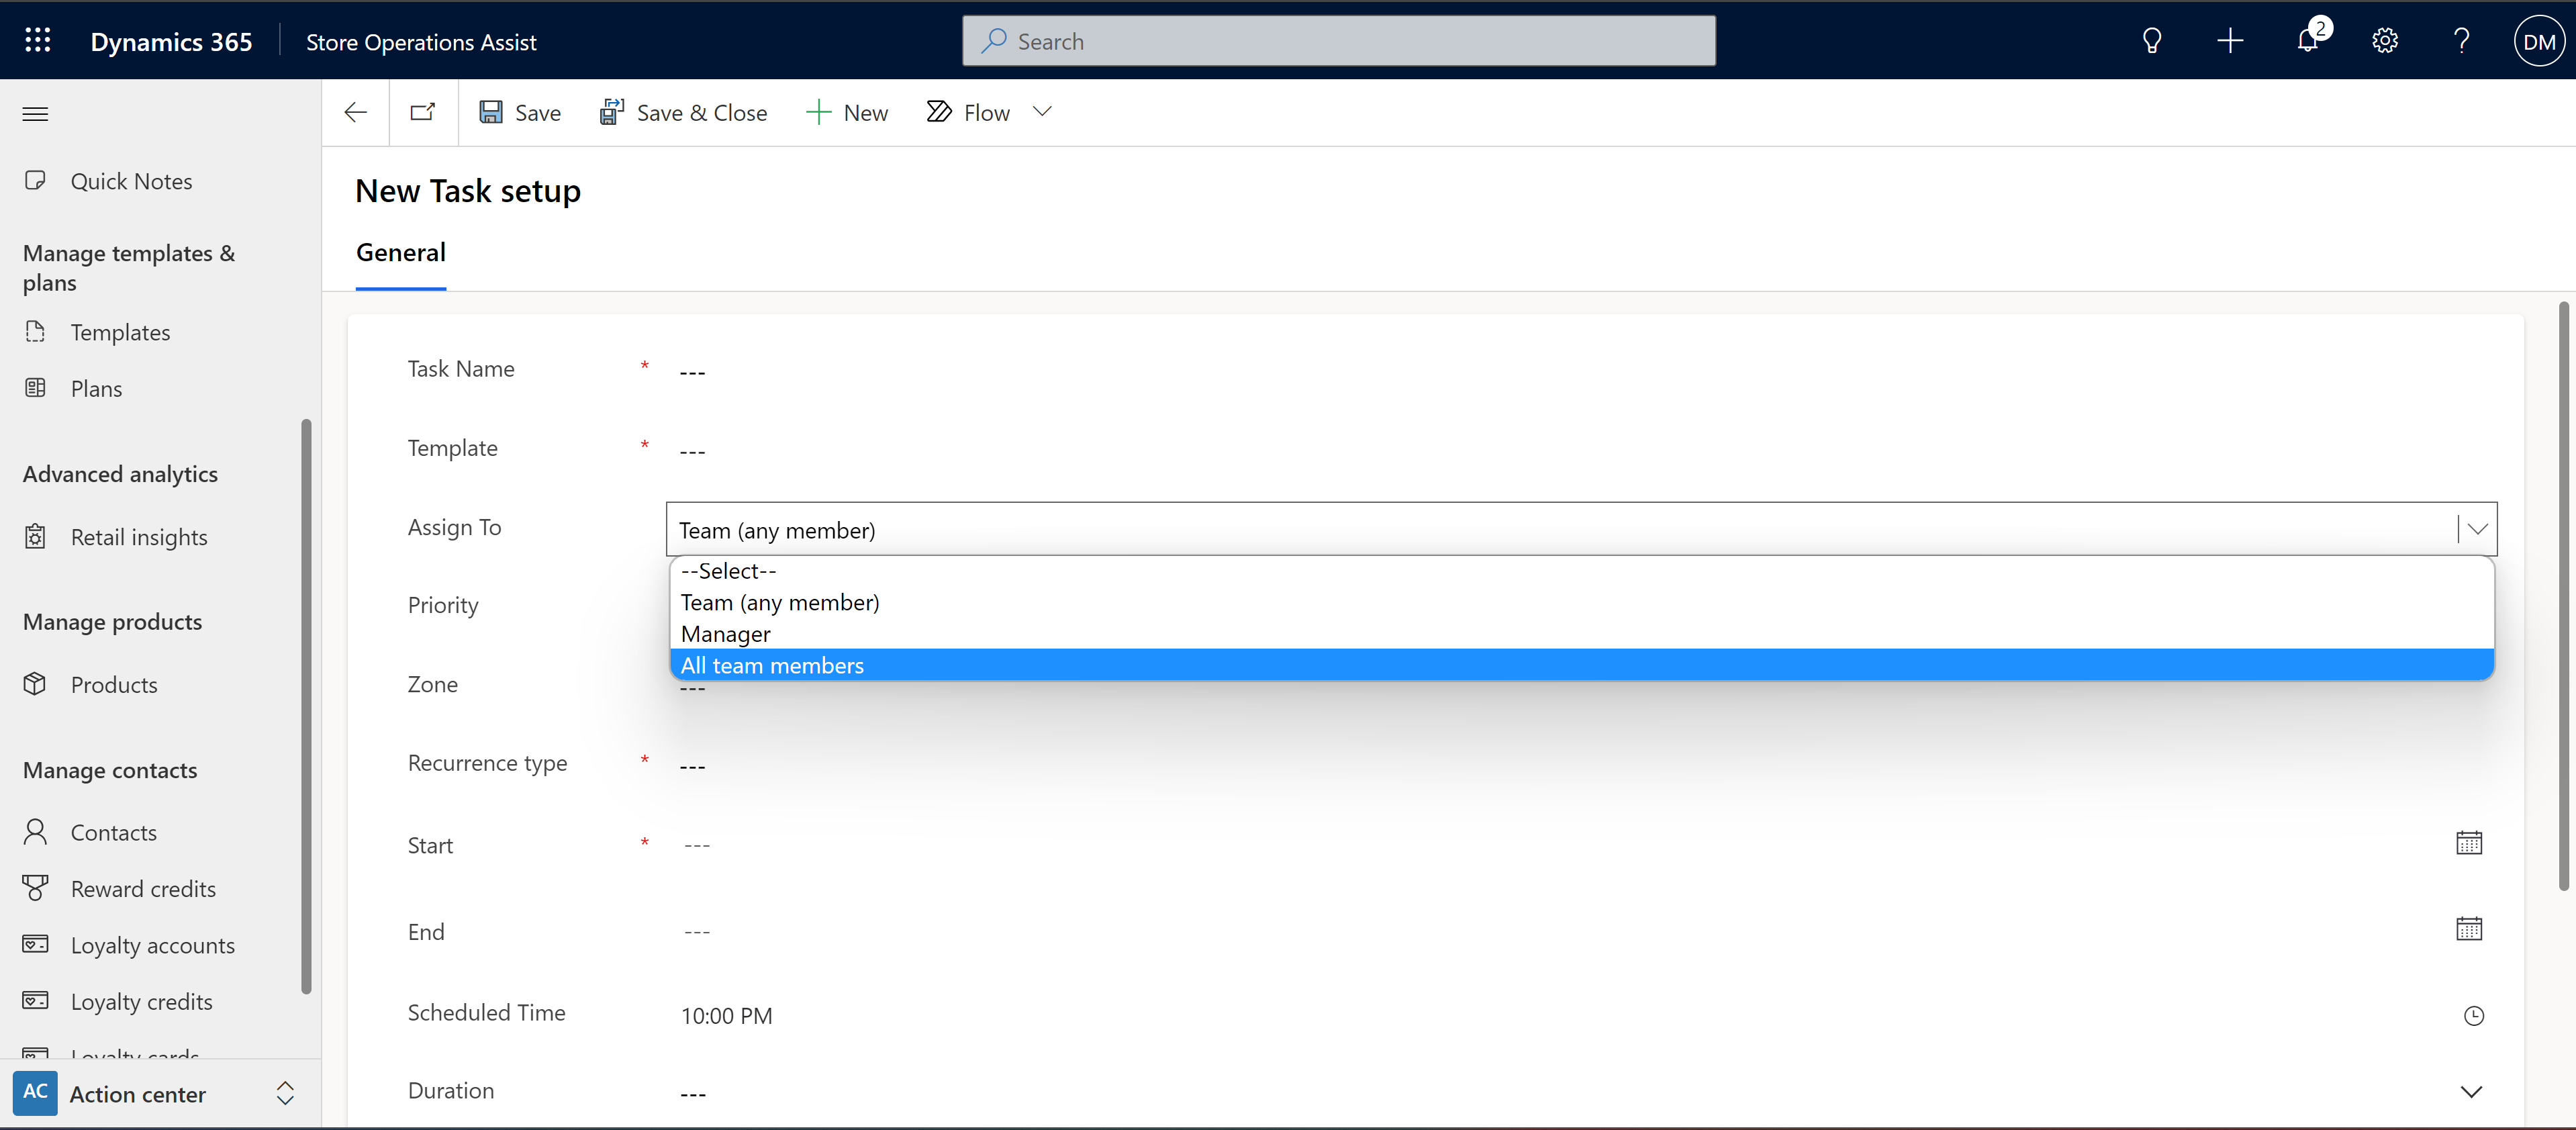Screen dimensions: 2576x1130
Task: Open Contacts management
Action: click(111, 829)
